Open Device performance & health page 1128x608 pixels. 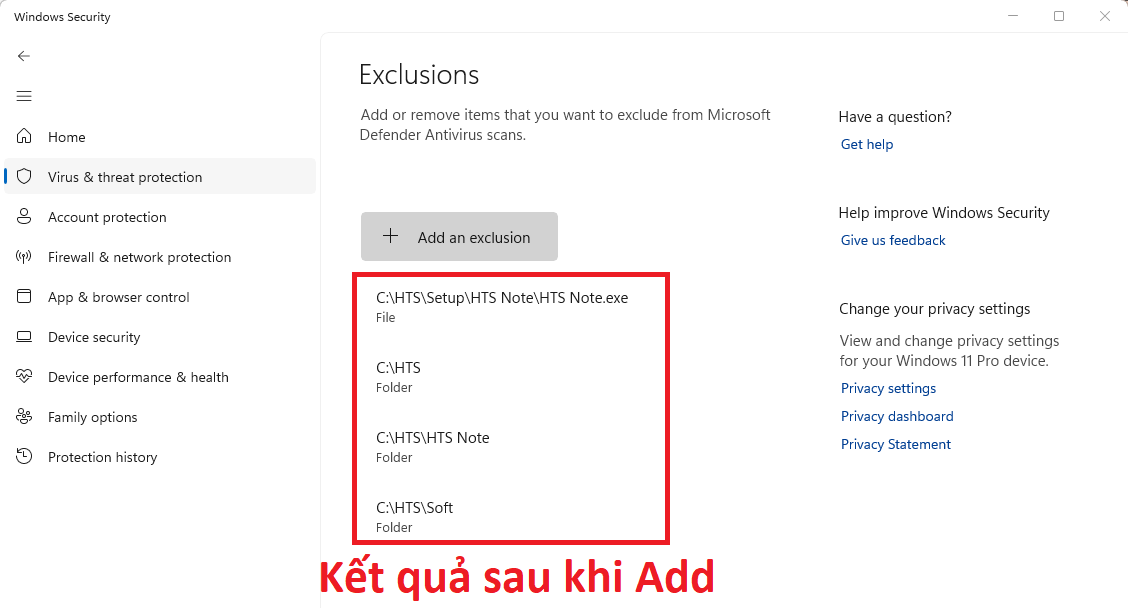click(x=160, y=376)
